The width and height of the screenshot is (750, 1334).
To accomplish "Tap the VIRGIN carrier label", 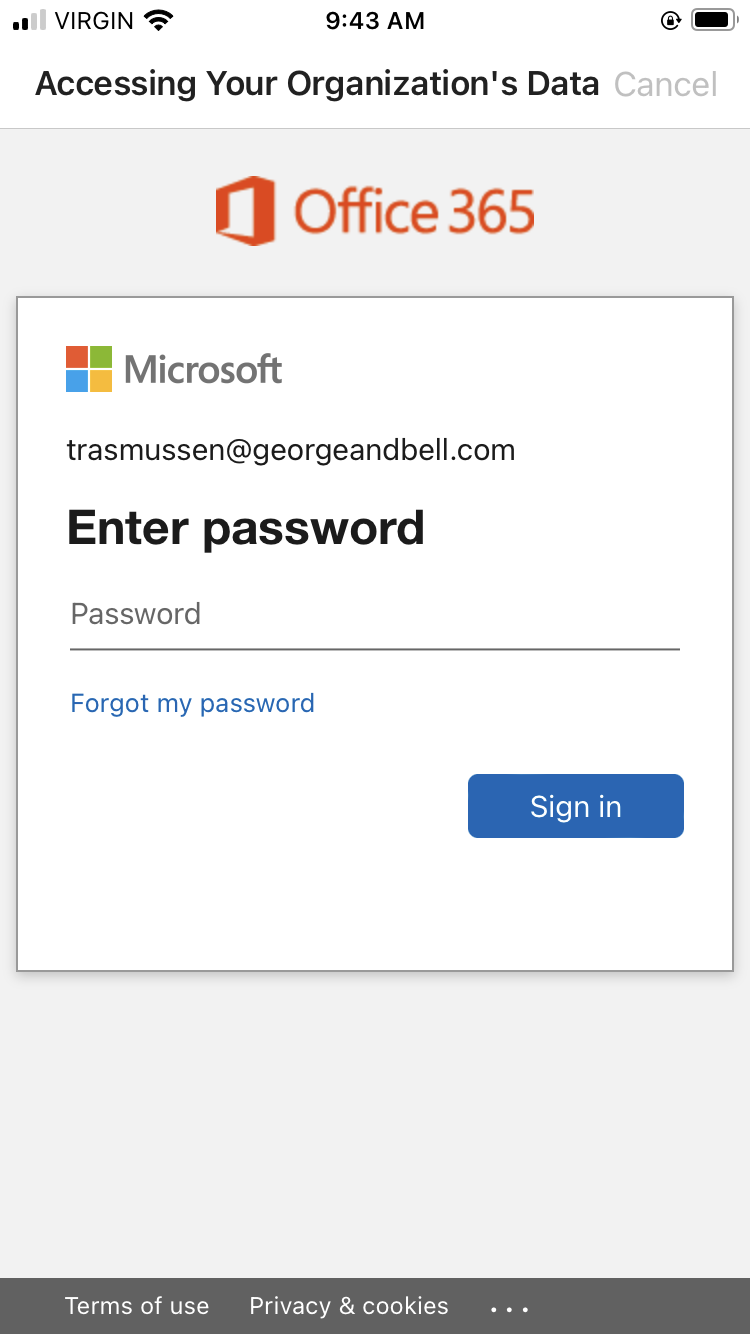I will point(94,20).
